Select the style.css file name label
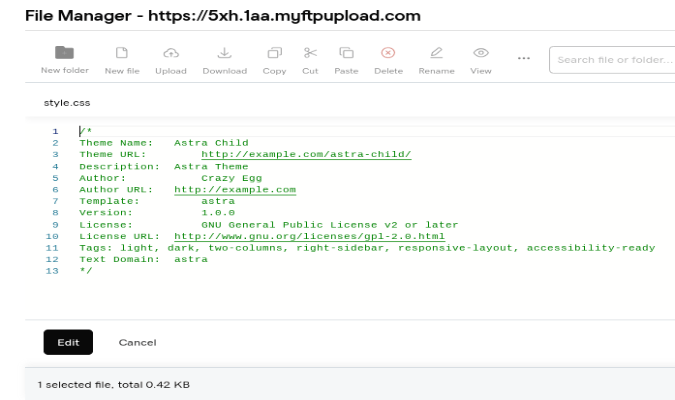 coord(67,103)
